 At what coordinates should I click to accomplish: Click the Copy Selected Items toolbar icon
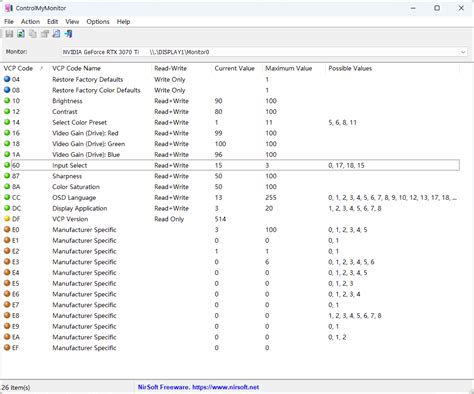coord(33,34)
